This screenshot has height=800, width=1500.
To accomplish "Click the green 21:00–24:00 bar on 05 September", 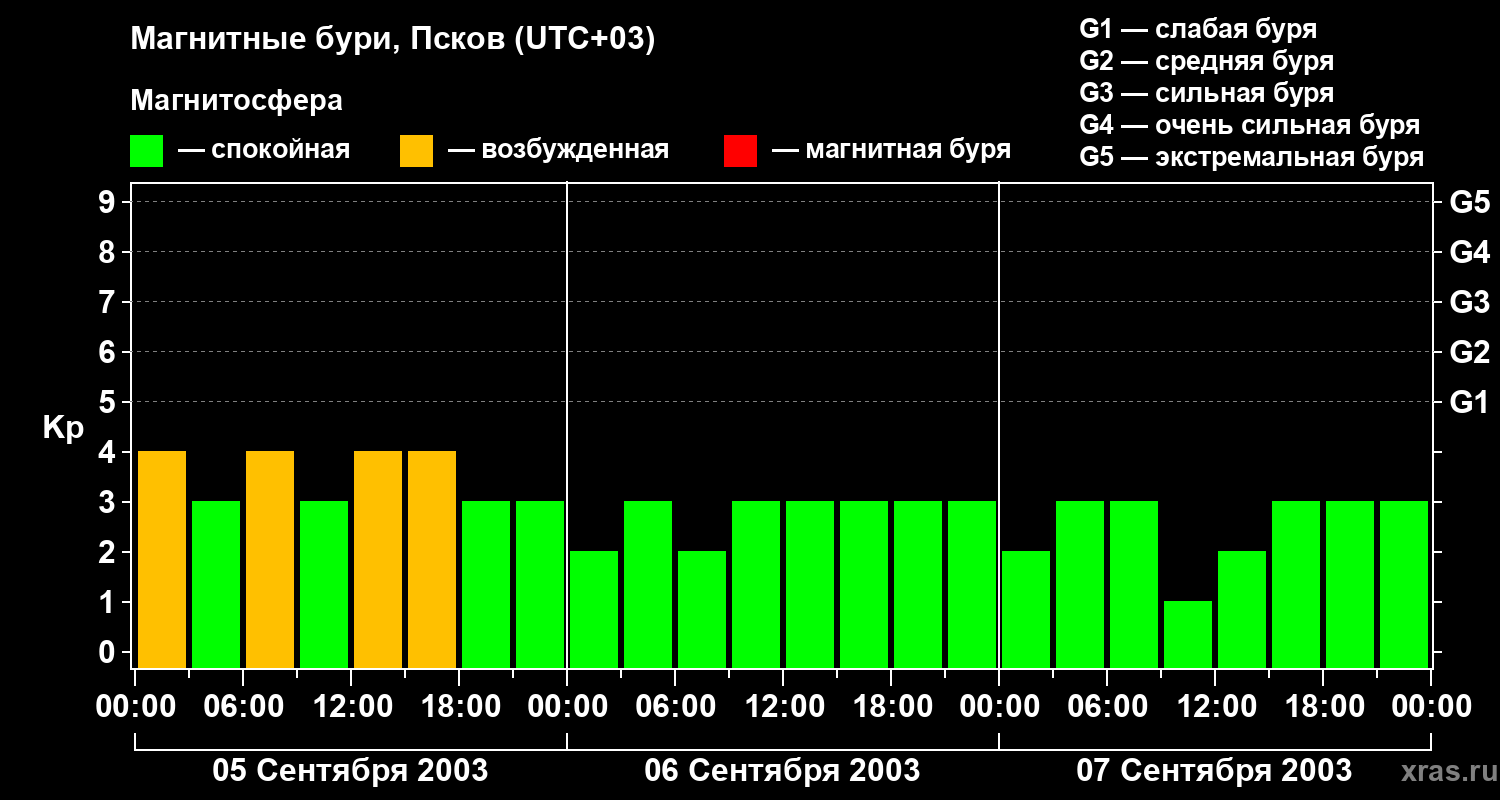I will tap(540, 584).
